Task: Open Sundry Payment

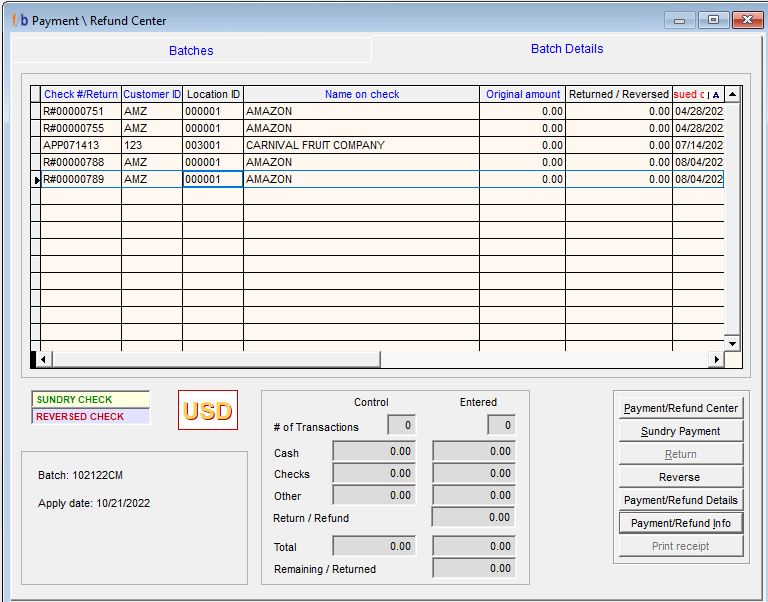Action: click(680, 431)
